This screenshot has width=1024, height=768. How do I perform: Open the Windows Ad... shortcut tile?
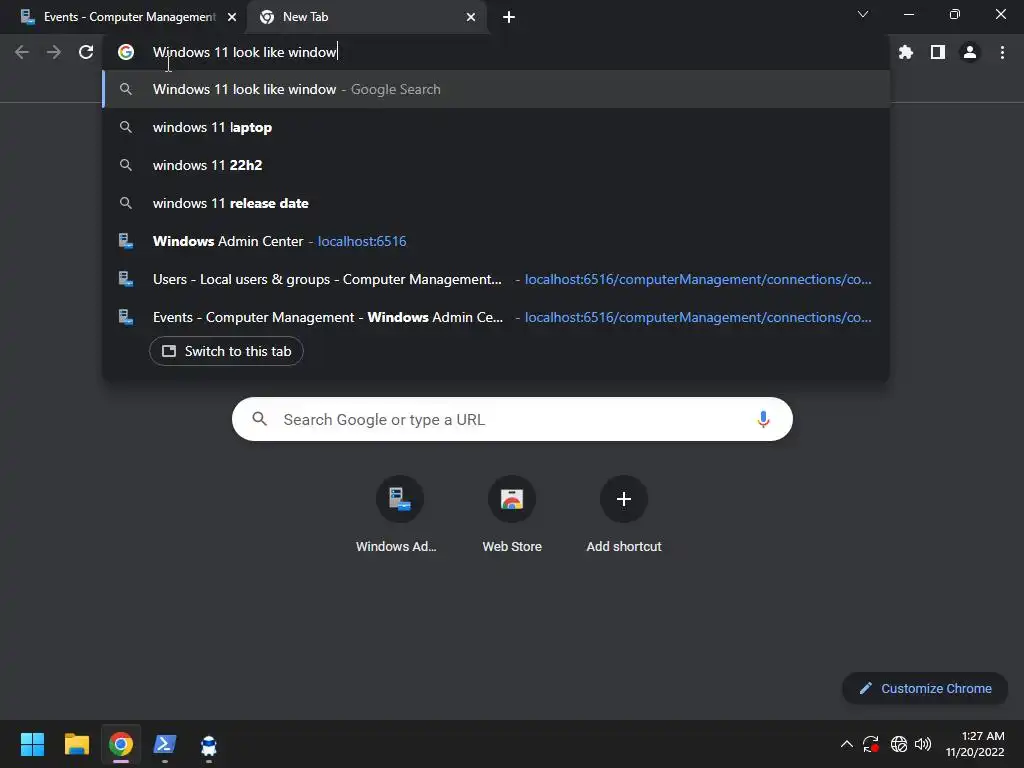click(399, 515)
